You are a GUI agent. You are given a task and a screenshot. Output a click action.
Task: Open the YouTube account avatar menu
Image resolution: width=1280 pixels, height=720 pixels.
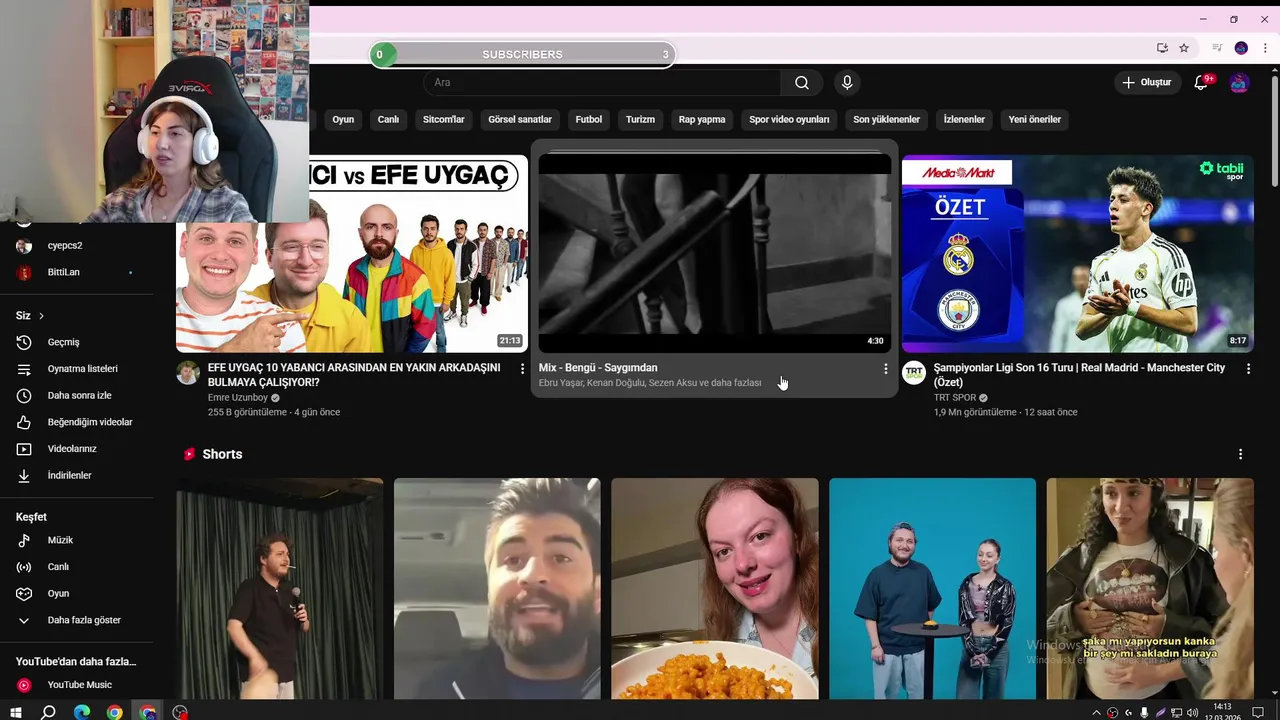[1239, 83]
